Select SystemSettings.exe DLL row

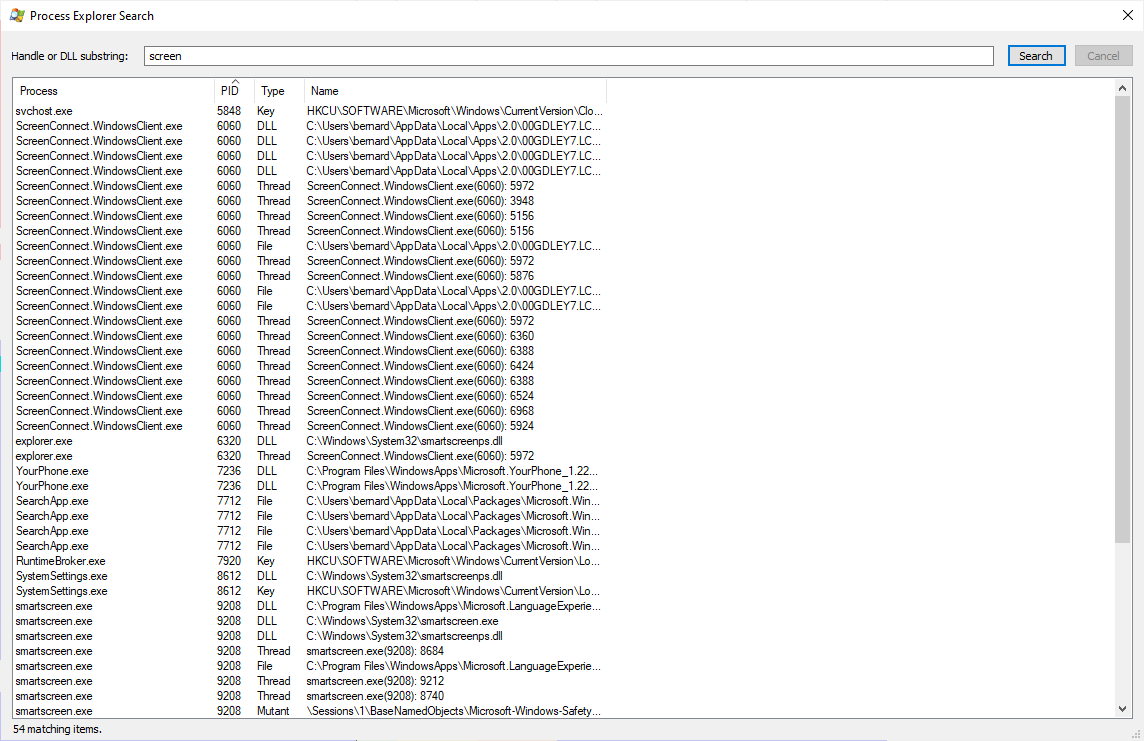[309, 576]
